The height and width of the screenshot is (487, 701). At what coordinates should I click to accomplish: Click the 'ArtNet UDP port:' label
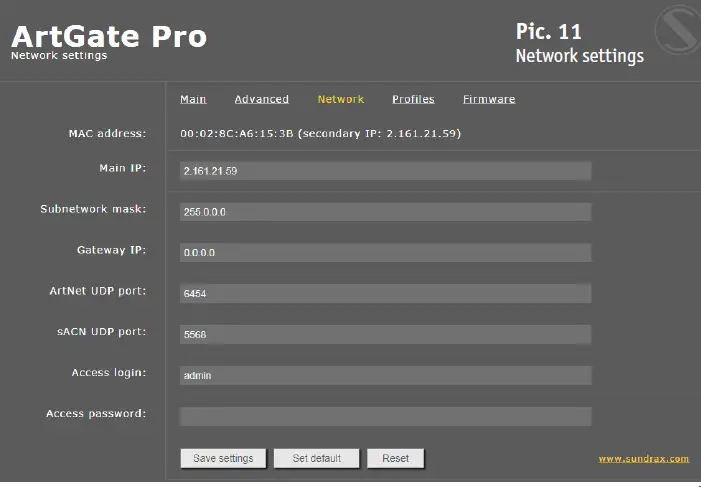pos(97,291)
